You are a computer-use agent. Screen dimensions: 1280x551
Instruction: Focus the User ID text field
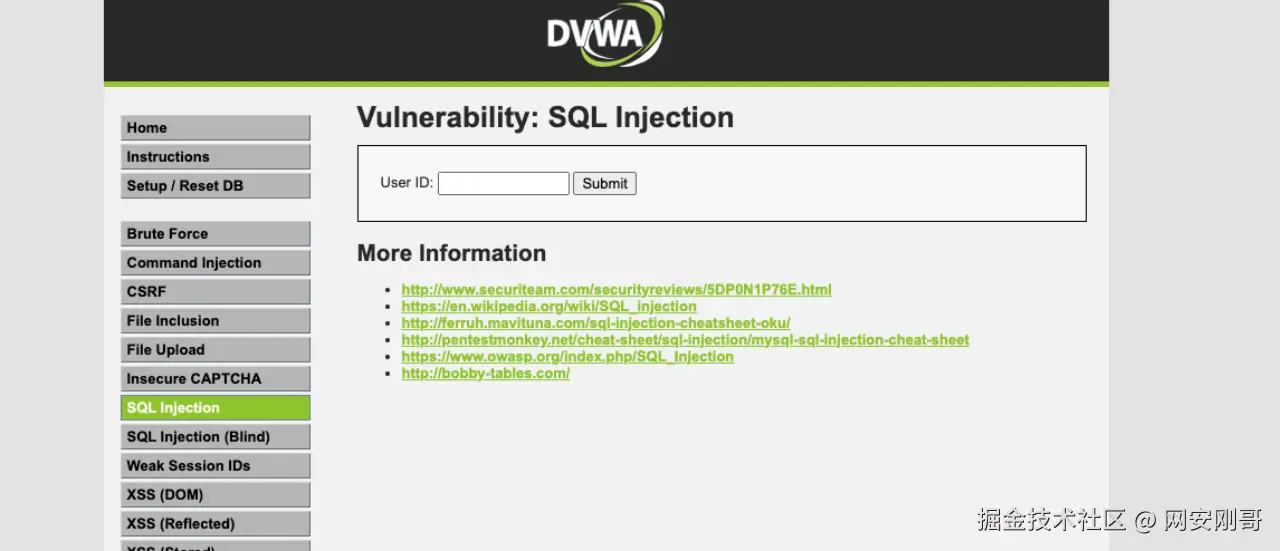[503, 183]
